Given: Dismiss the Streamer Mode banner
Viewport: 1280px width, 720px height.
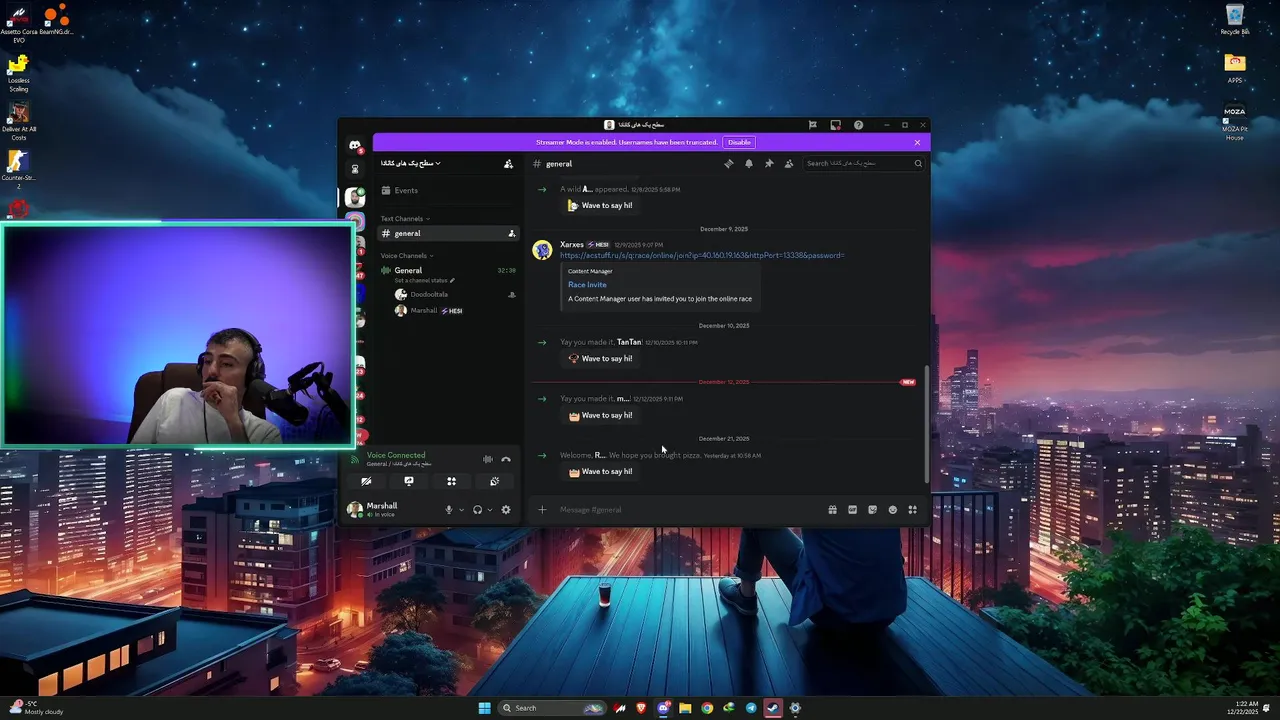Looking at the screenshot, I should pos(917,142).
